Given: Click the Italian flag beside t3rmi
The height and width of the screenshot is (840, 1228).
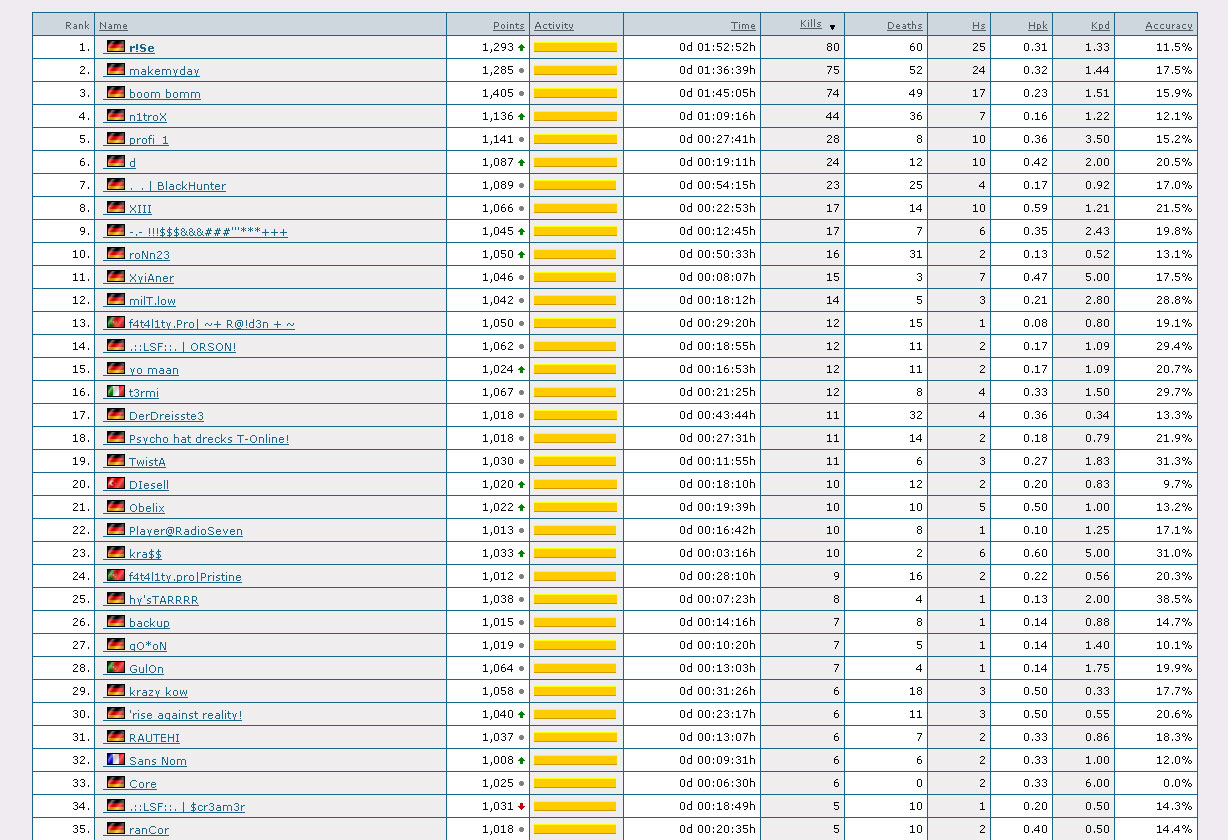Looking at the screenshot, I should [116, 392].
